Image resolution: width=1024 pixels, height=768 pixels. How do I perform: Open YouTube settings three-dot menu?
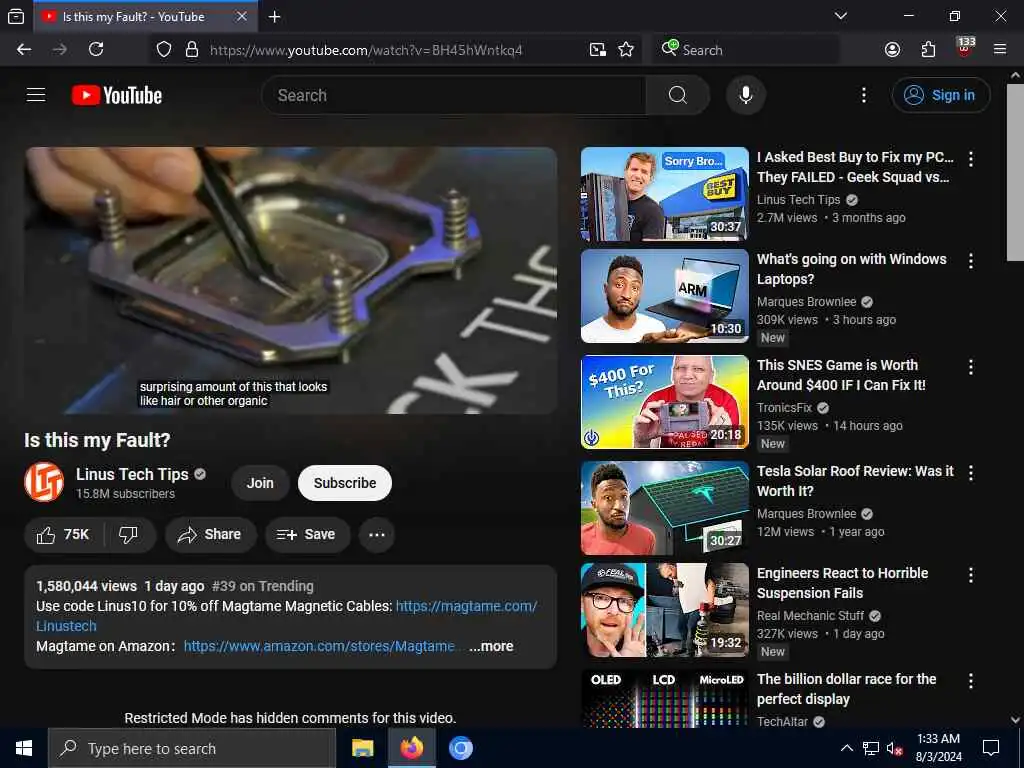tap(863, 95)
